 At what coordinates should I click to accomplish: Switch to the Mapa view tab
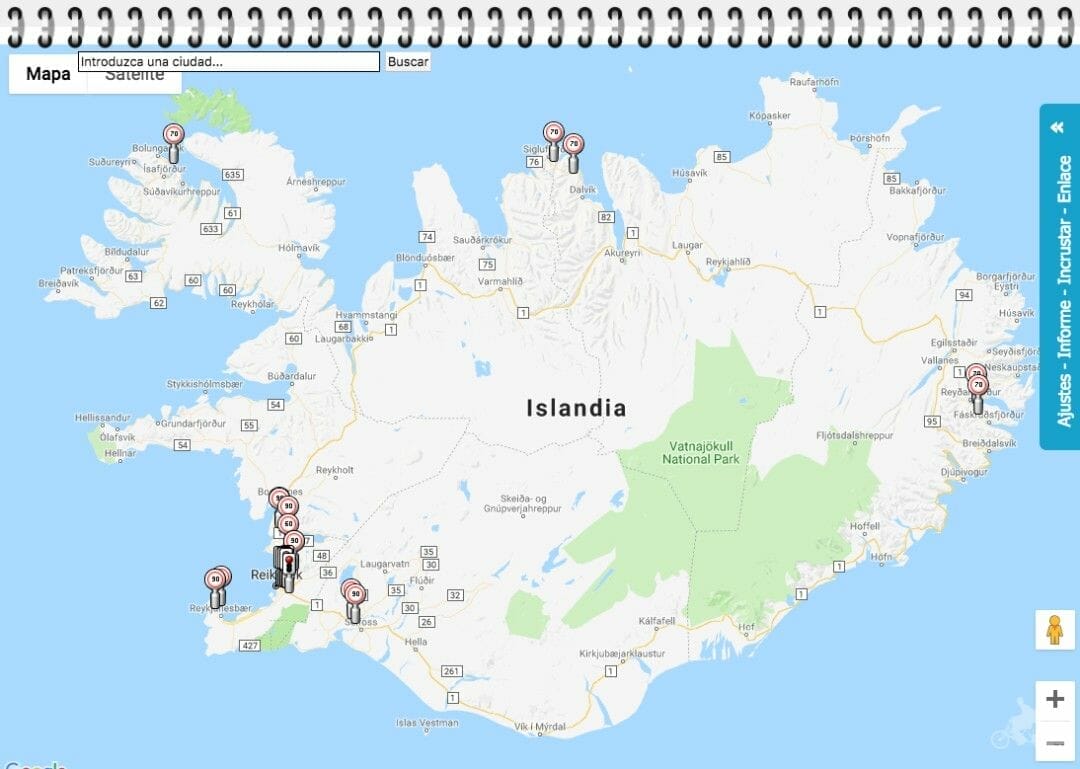click(48, 74)
